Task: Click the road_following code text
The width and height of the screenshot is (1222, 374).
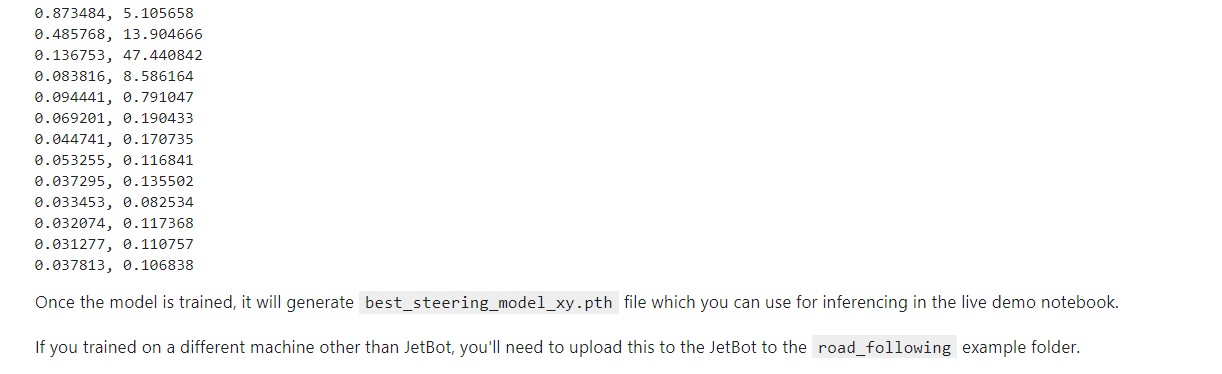Action: click(884, 348)
